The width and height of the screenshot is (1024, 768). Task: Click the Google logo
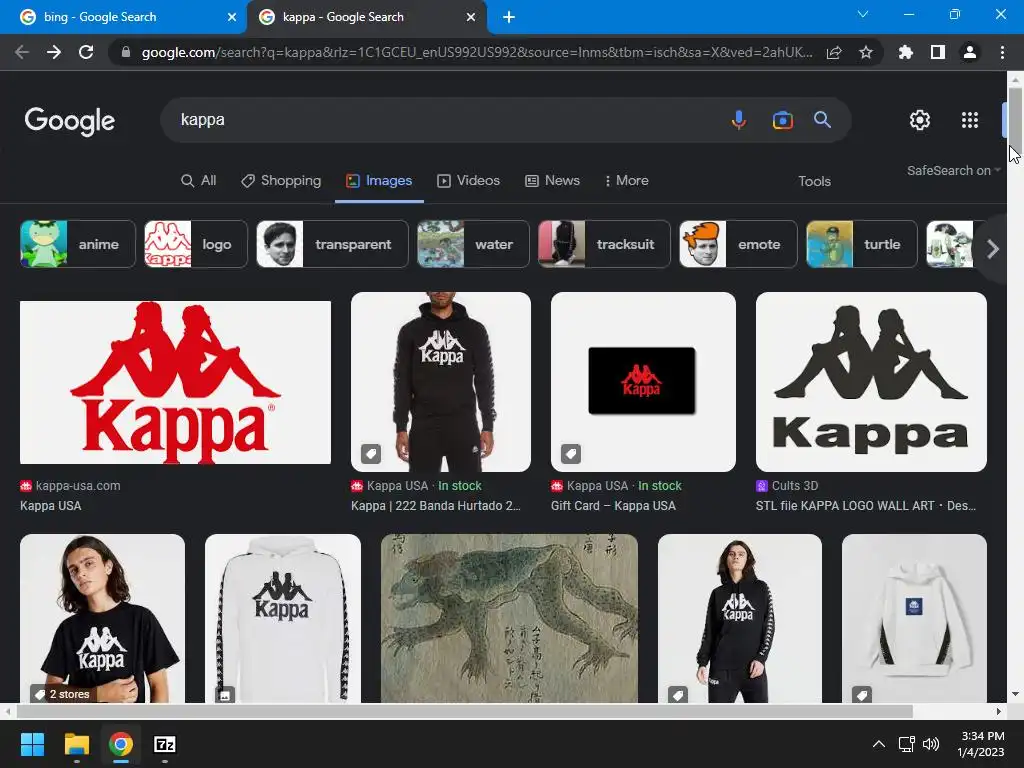point(70,121)
